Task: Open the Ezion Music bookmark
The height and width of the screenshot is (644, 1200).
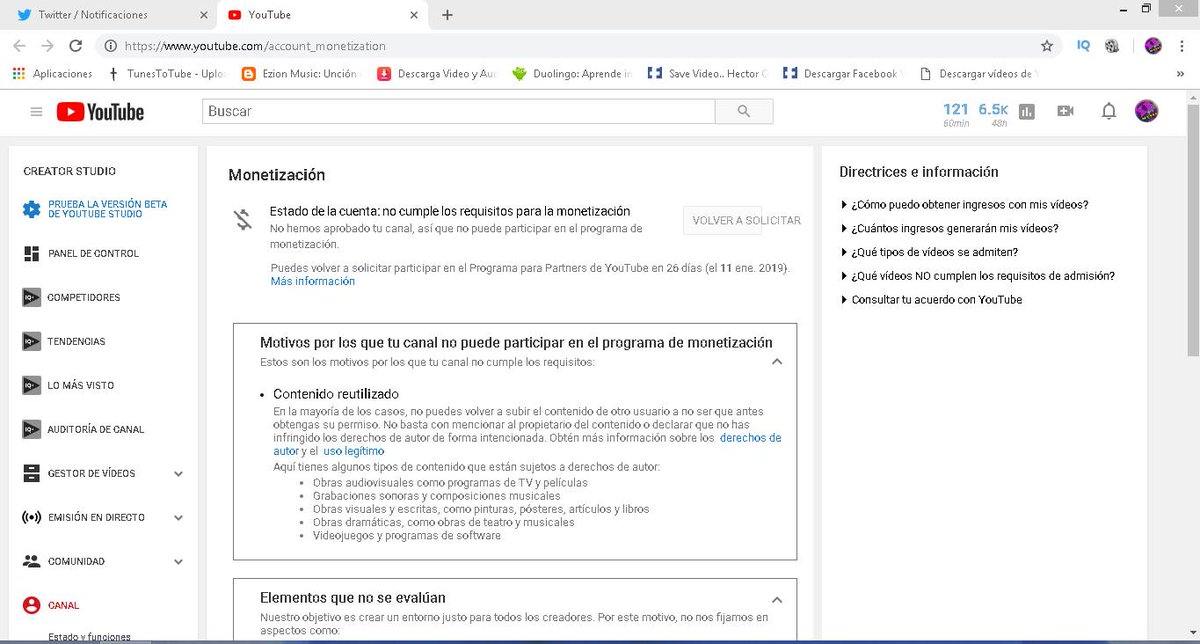Action: tap(299, 74)
